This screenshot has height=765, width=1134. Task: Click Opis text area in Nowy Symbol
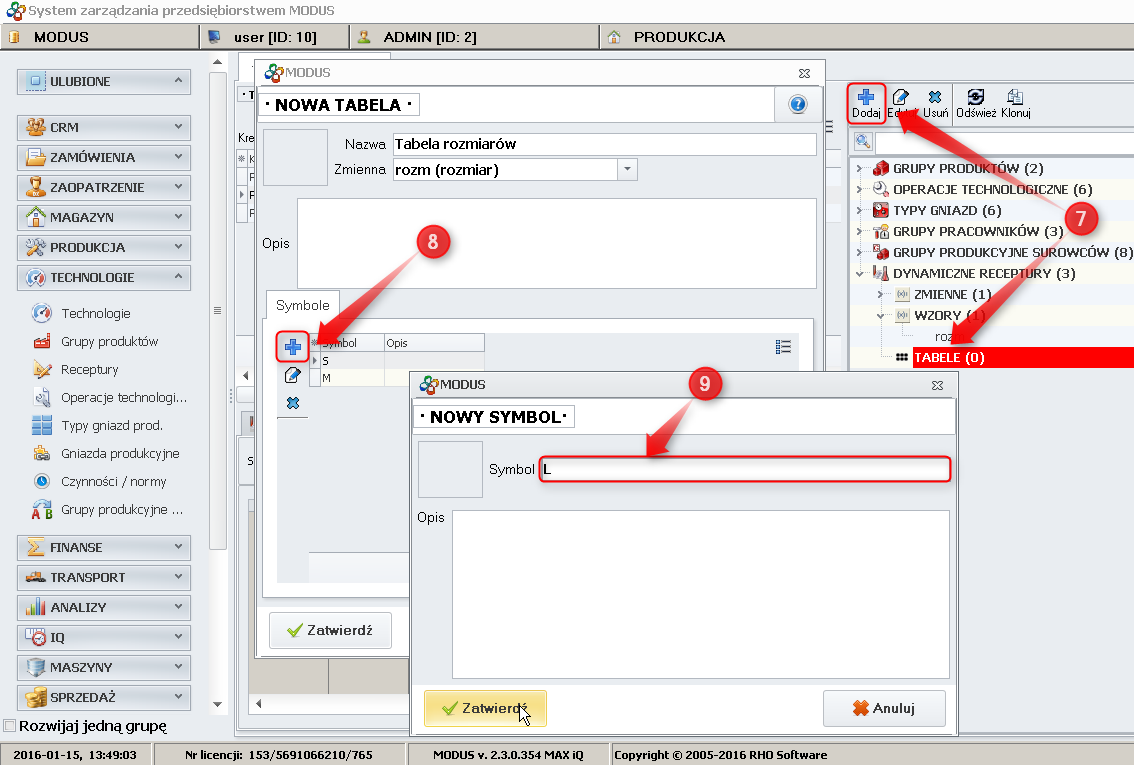(x=701, y=594)
